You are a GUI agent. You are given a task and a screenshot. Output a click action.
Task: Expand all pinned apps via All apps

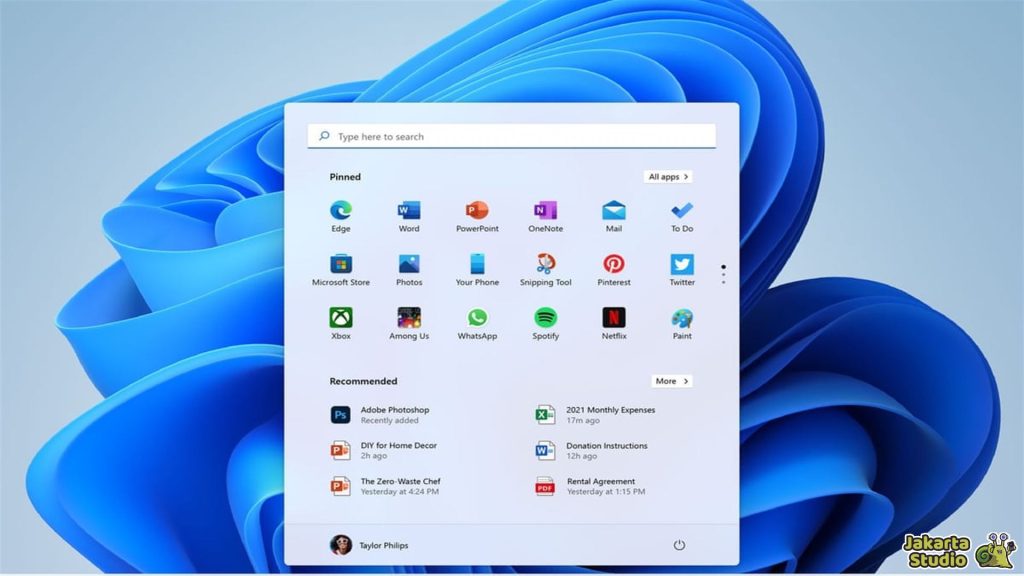[667, 176]
